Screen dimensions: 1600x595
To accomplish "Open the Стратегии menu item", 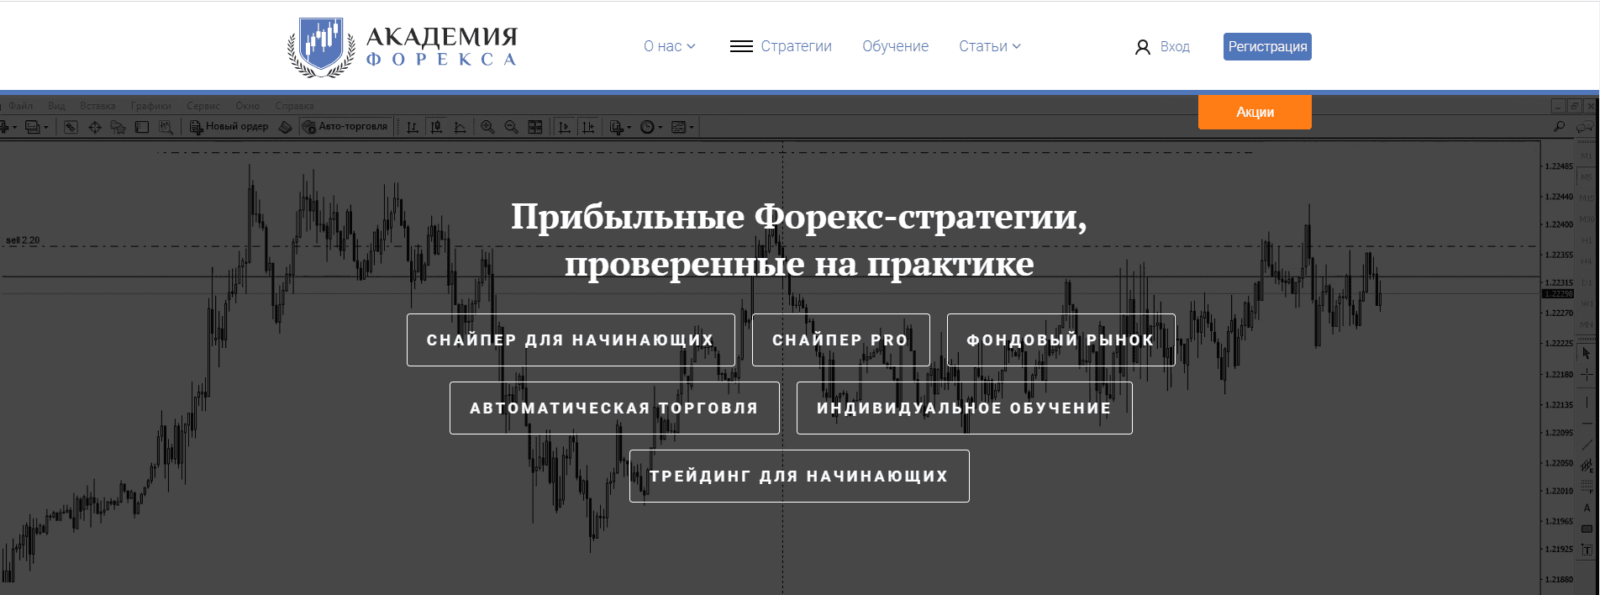I will click(x=796, y=46).
